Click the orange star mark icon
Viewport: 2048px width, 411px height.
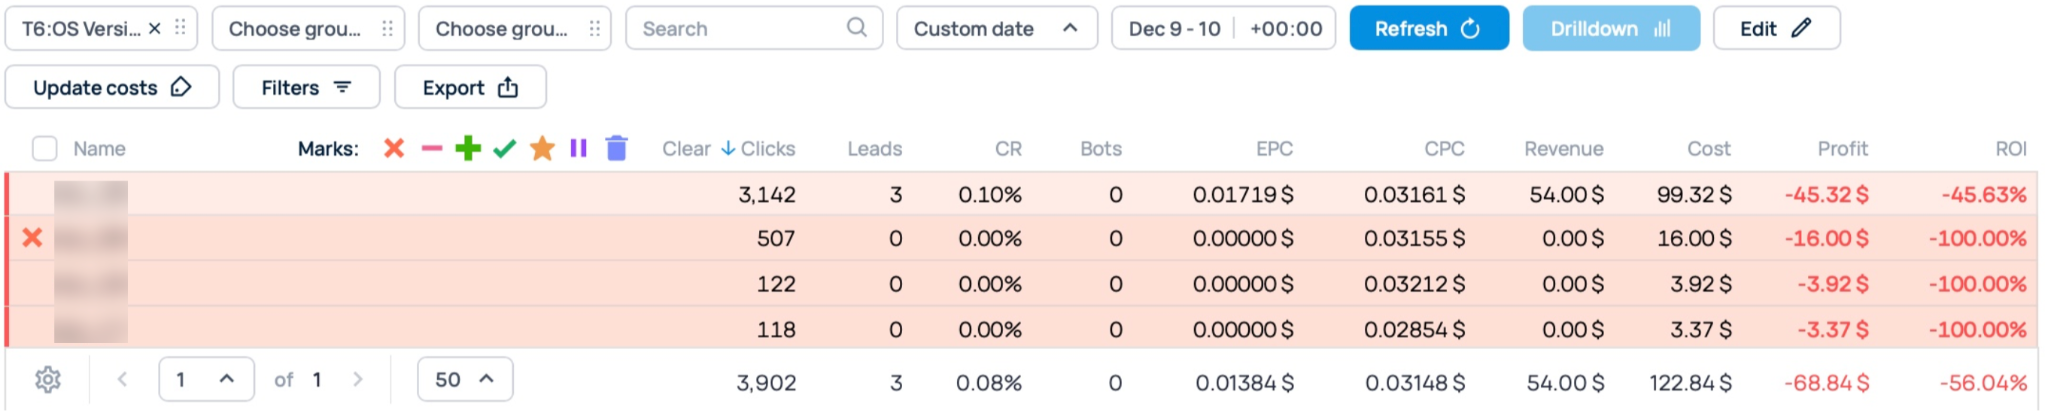coord(542,149)
